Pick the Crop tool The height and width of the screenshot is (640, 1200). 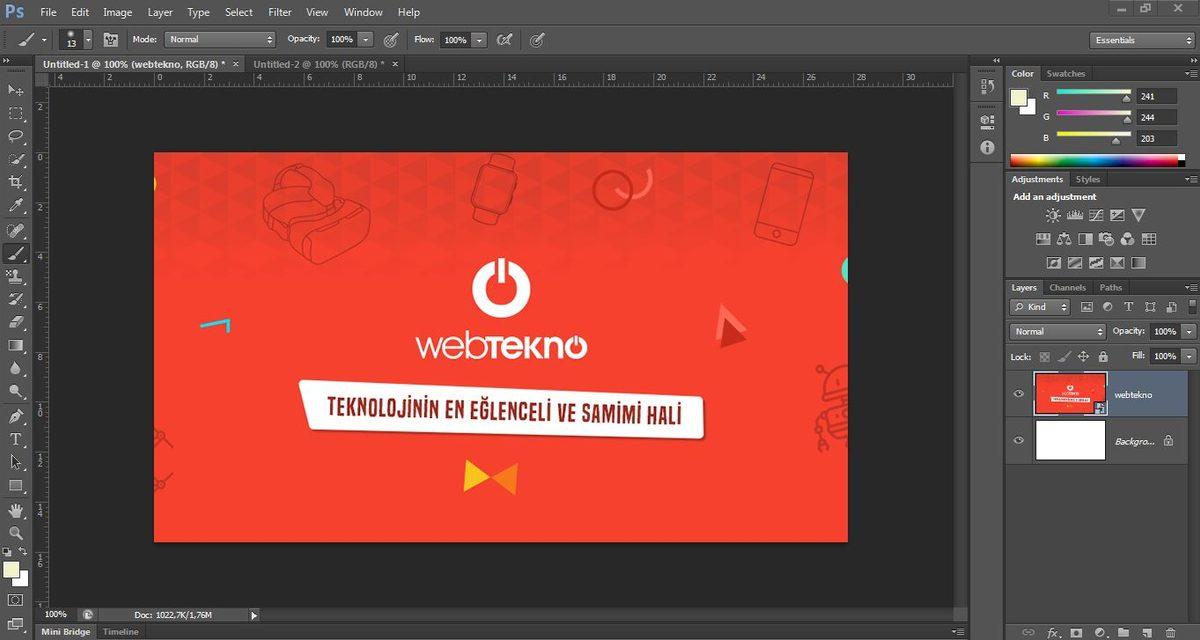[x=16, y=182]
